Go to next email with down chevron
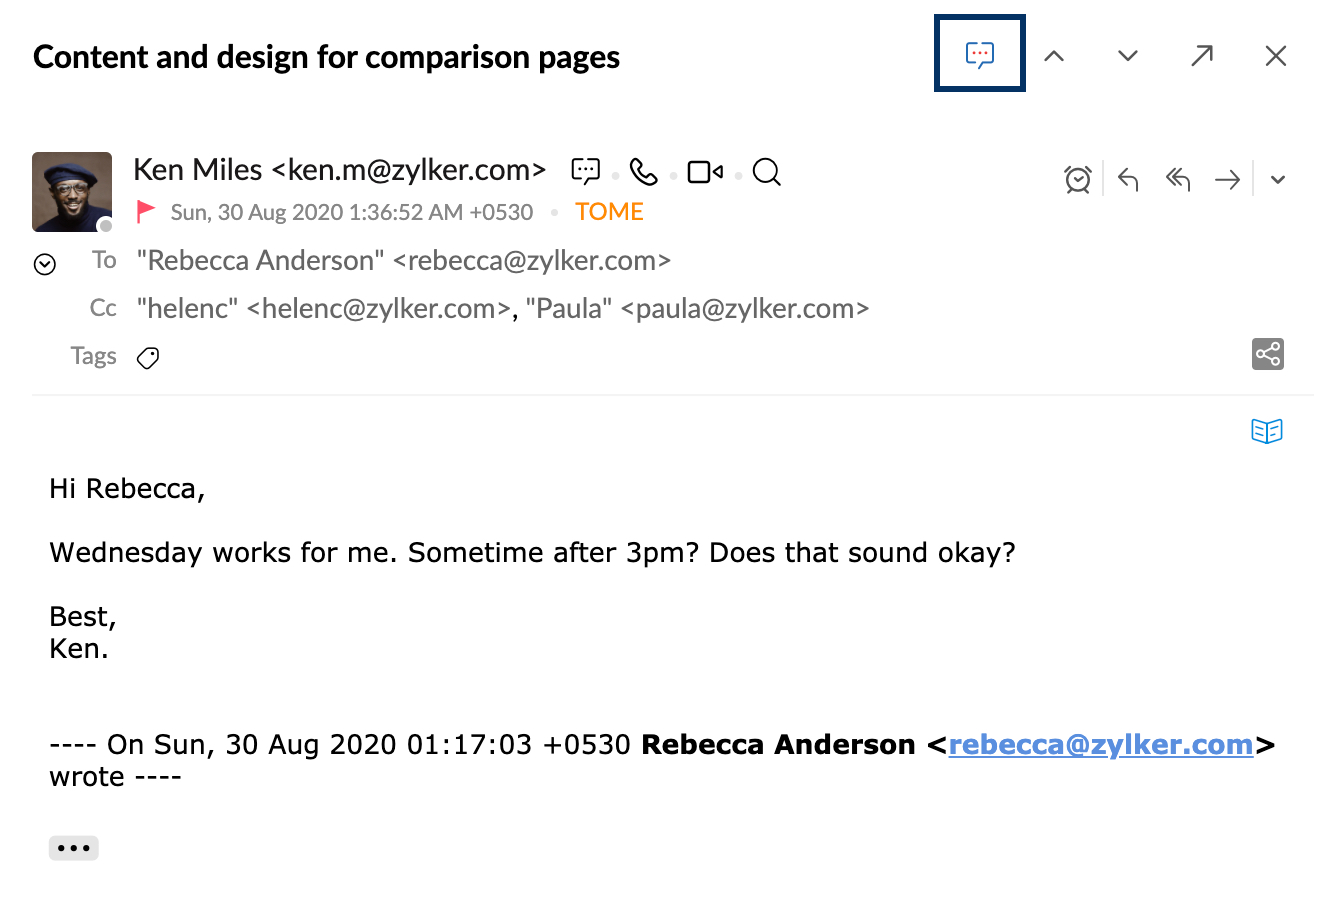The width and height of the screenshot is (1328, 914). (1128, 56)
